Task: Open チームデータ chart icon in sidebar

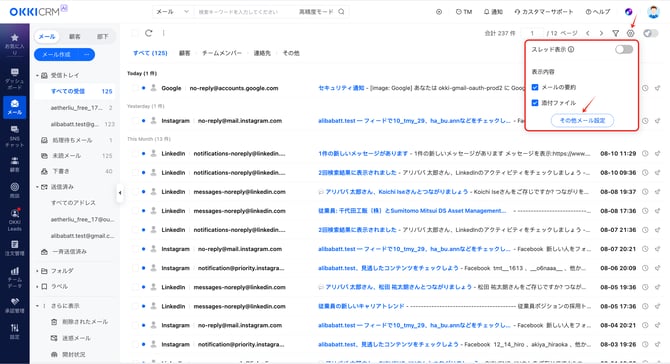Action: pos(15,277)
